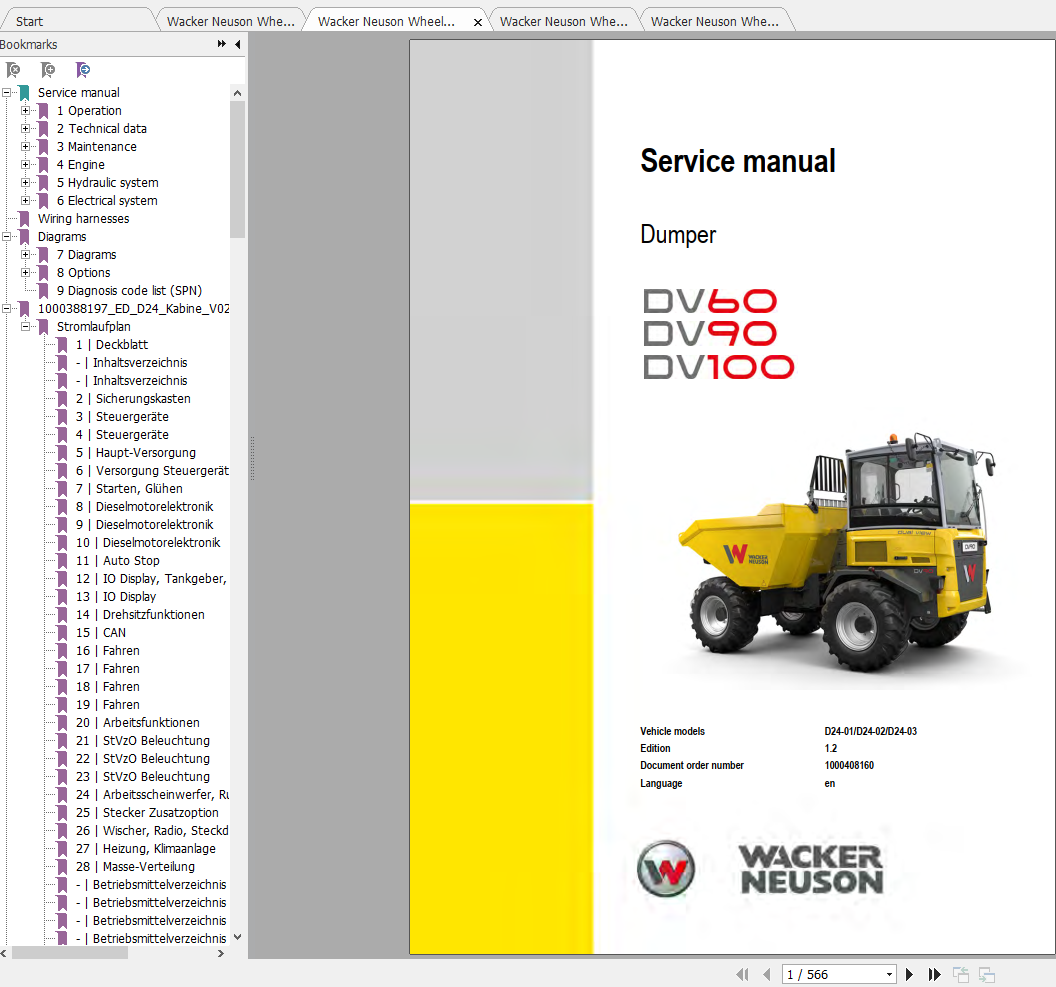Expand the 5 Hydraulic system bookmark
Image resolution: width=1056 pixels, height=987 pixels.
coord(24,182)
